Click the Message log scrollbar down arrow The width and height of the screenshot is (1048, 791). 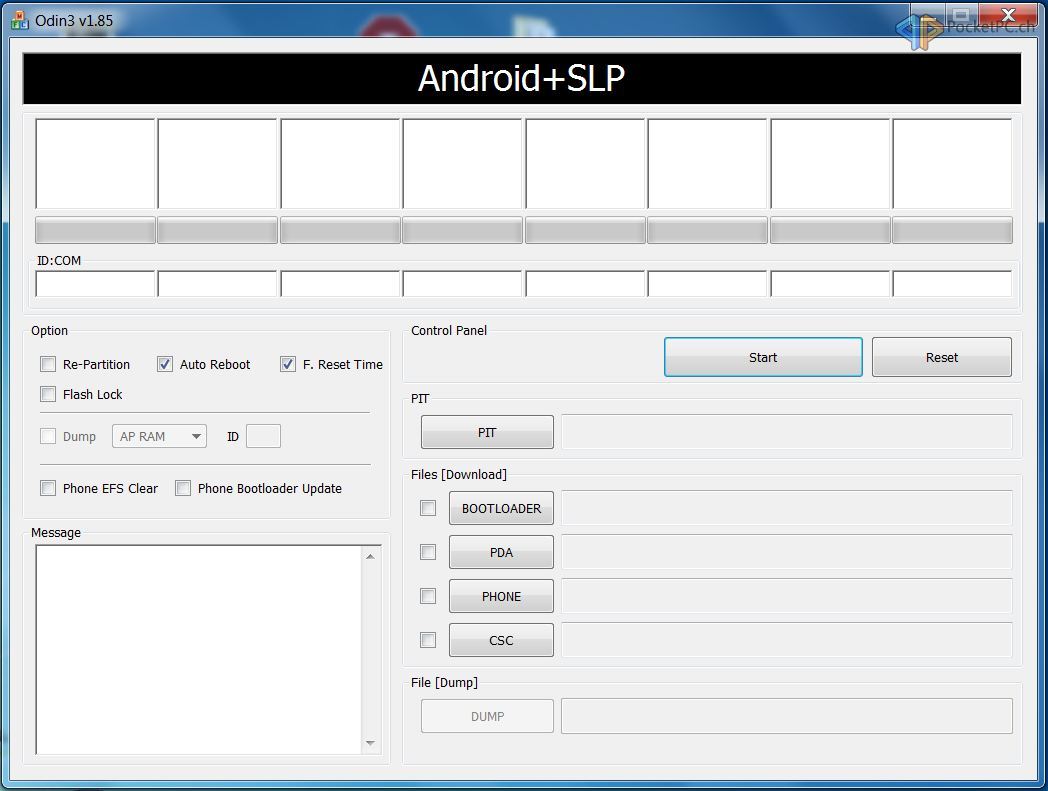click(370, 743)
